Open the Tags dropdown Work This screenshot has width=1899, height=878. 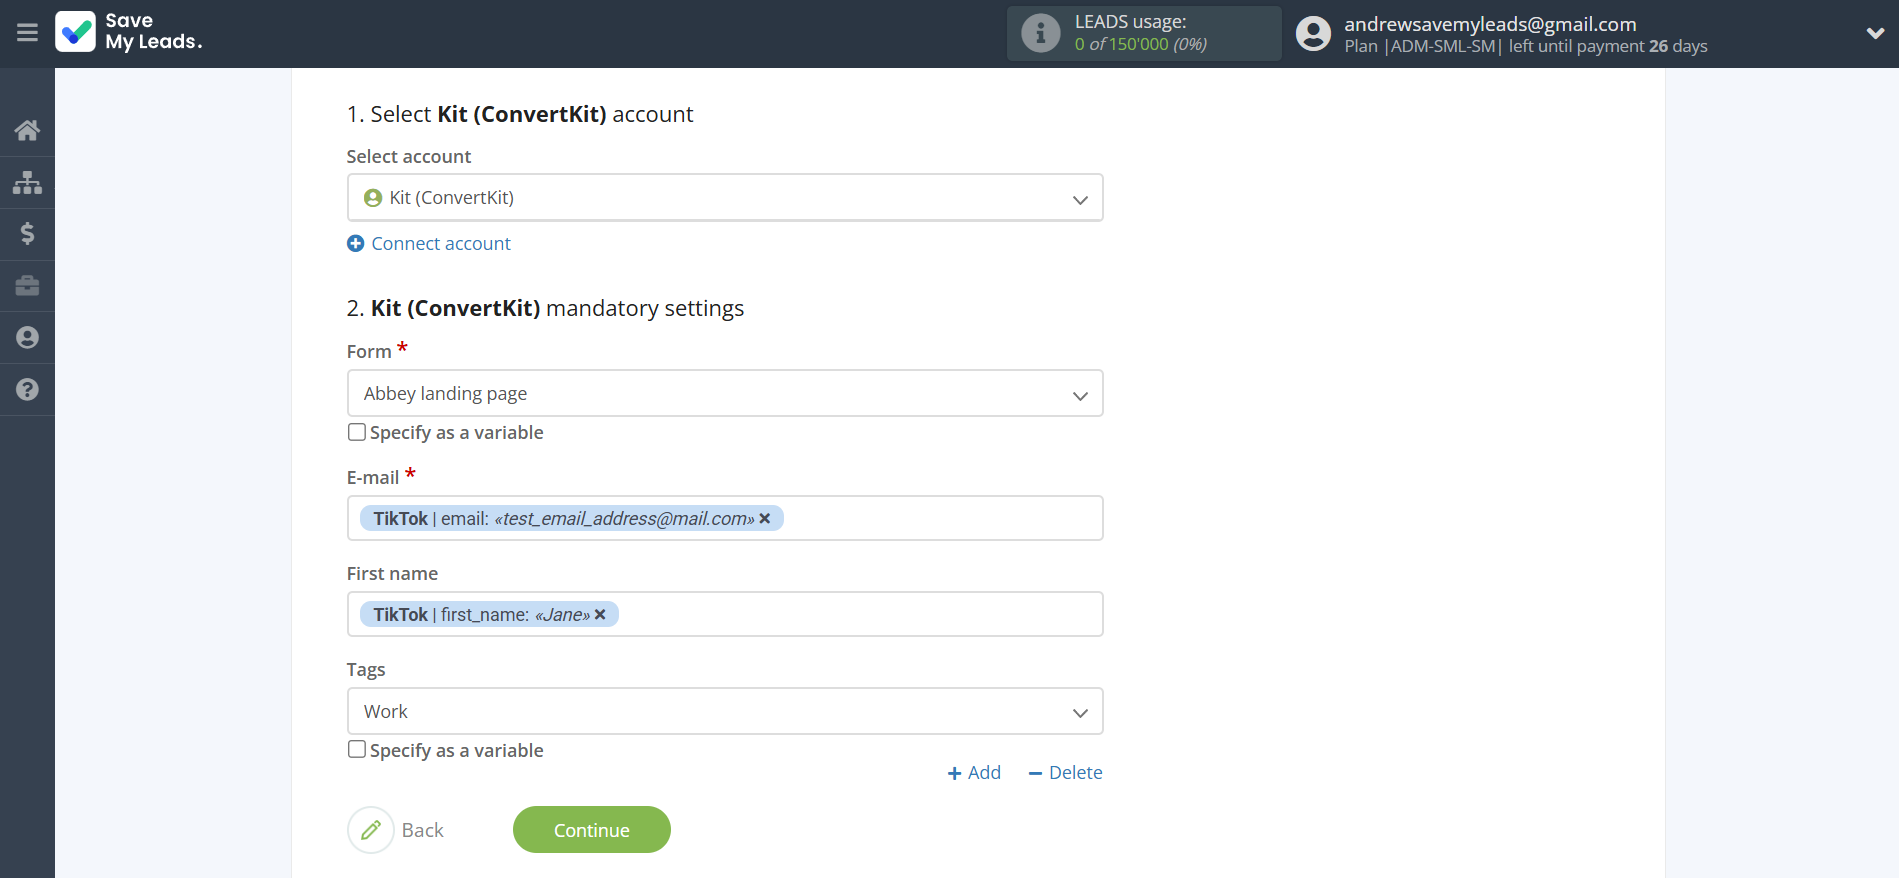point(725,711)
